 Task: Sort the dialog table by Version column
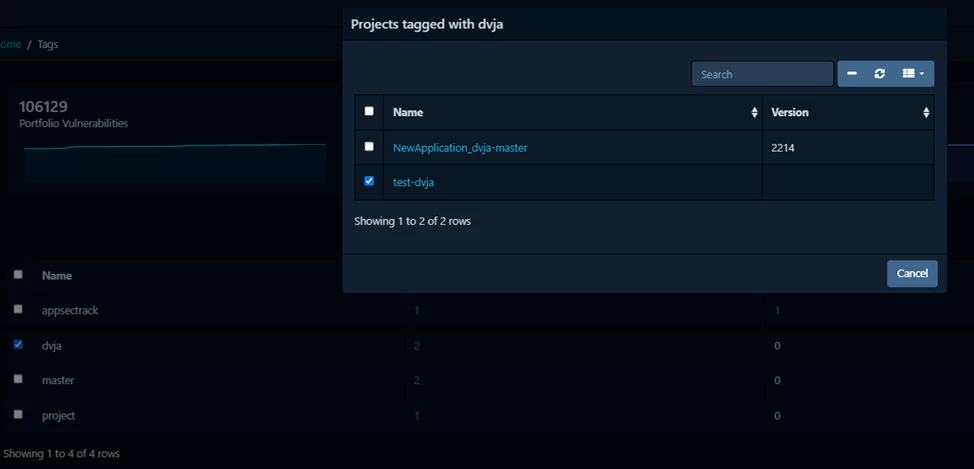click(848, 112)
